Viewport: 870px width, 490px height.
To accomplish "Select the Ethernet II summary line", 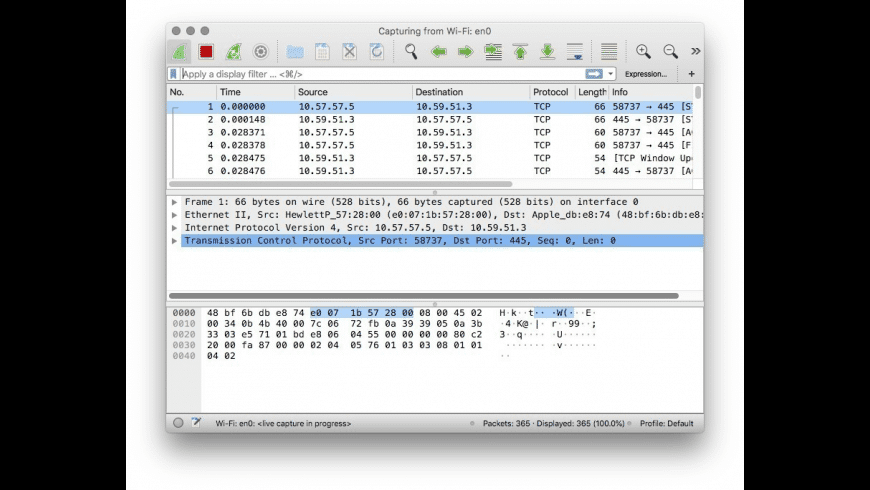I will tap(444, 215).
